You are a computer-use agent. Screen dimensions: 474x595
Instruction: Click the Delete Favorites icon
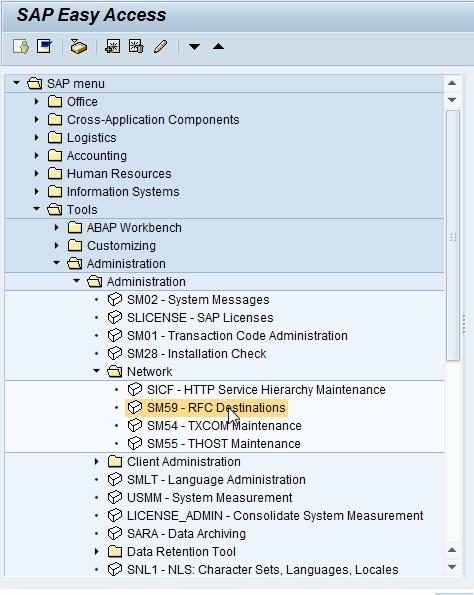click(136, 46)
